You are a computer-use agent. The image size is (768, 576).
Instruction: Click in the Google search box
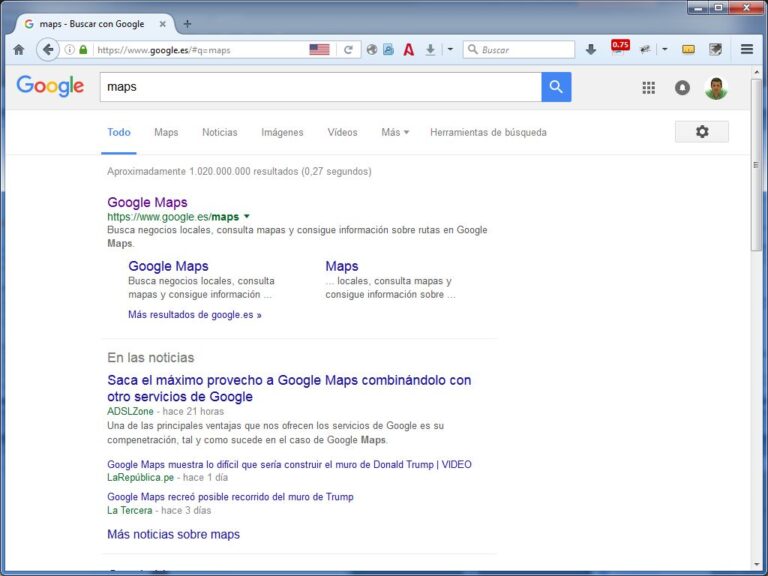(x=321, y=87)
